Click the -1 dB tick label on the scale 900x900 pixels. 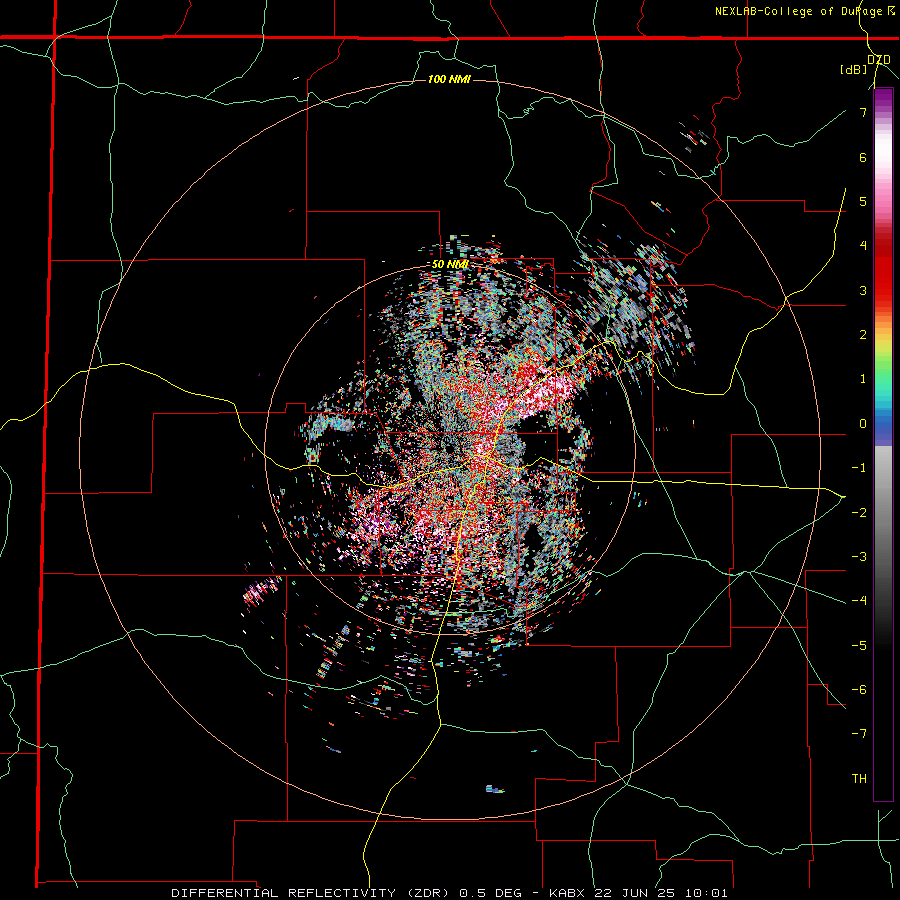tap(859, 468)
